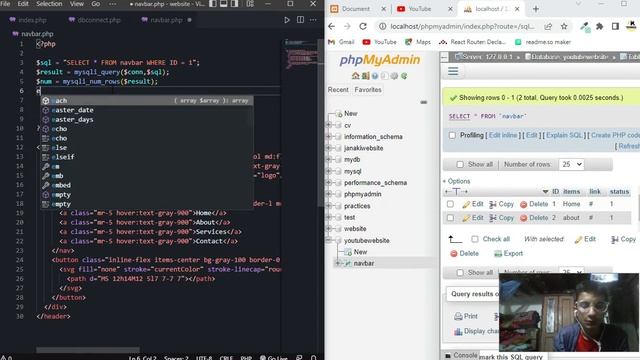Screen dimensions: 640x360
Task: Expand the performance_schema database
Action: click(x=329, y=183)
